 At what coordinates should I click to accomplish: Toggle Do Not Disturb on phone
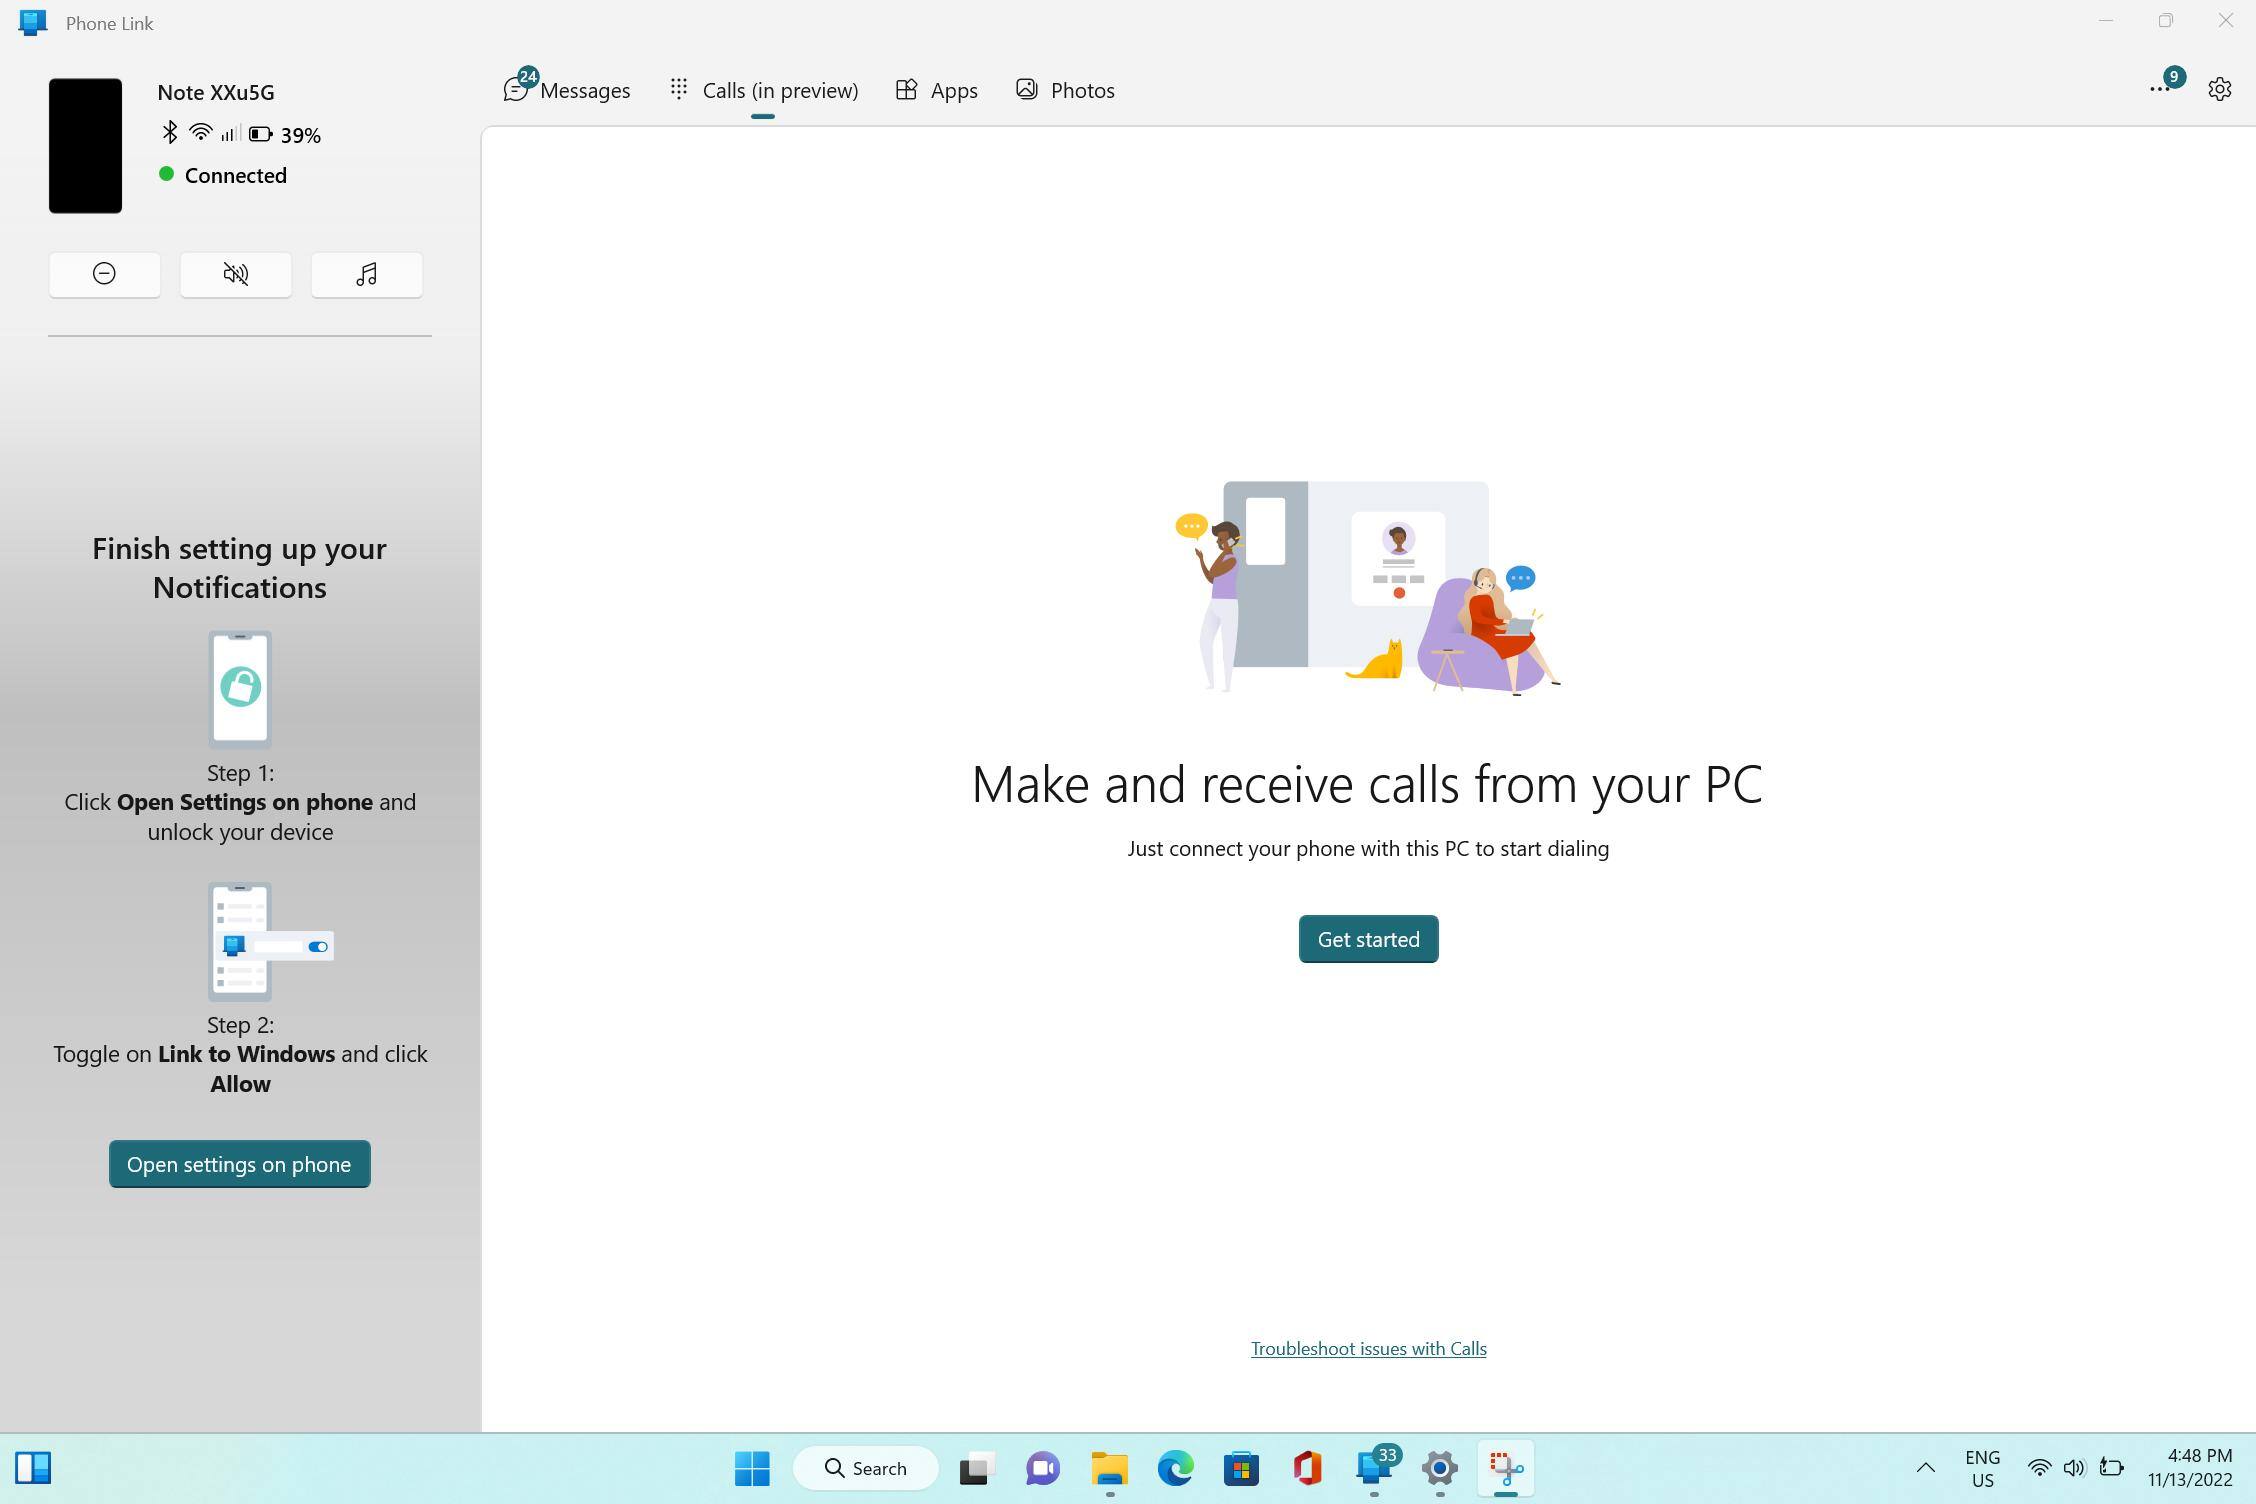click(x=104, y=274)
